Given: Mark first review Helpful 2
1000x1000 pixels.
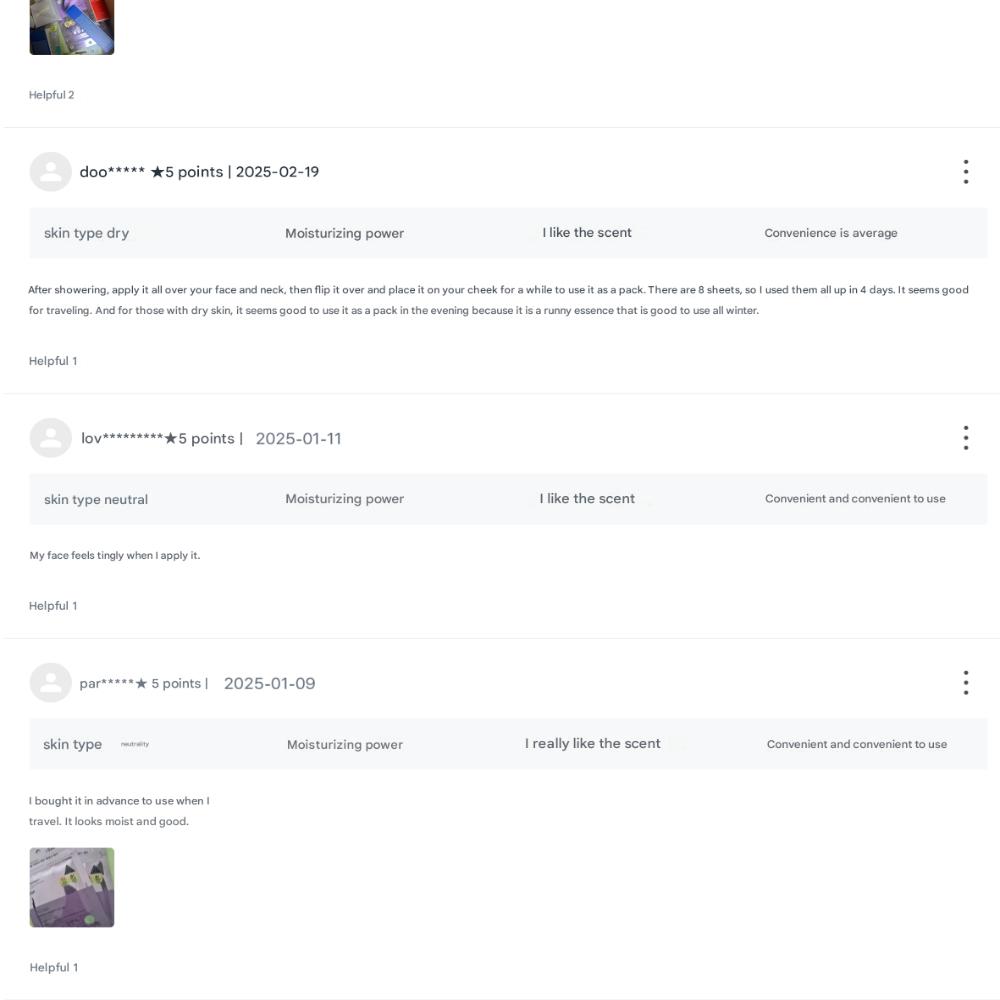Looking at the screenshot, I should click(51, 95).
